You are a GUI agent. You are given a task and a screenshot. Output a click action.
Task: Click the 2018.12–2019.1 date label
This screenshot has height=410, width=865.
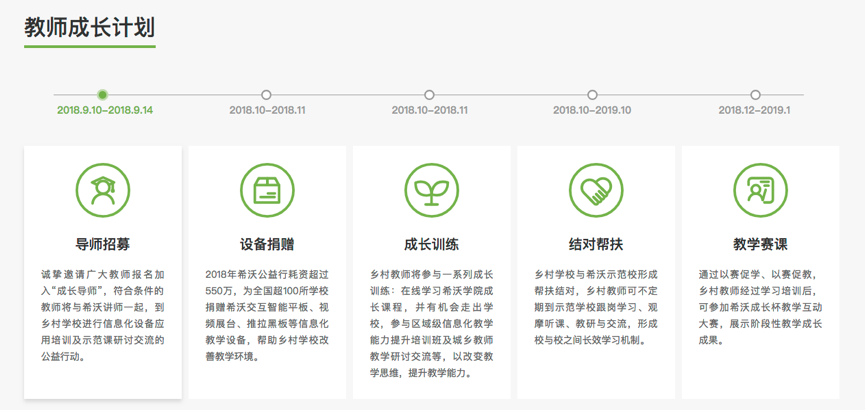755,110
